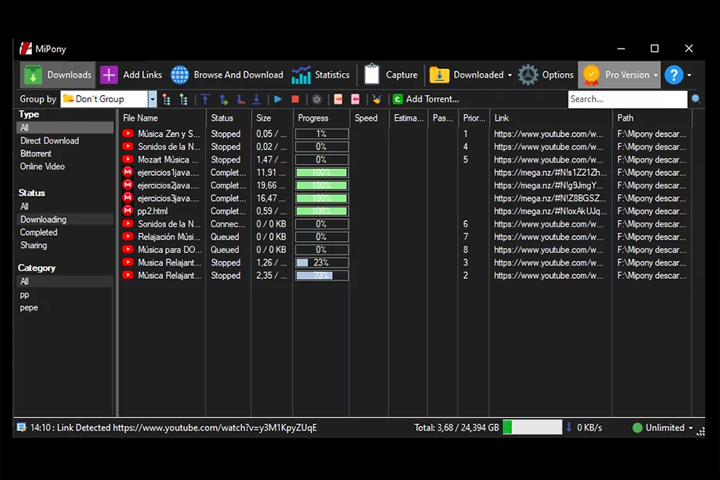
Task: Open Options gear
Action: (x=528, y=75)
